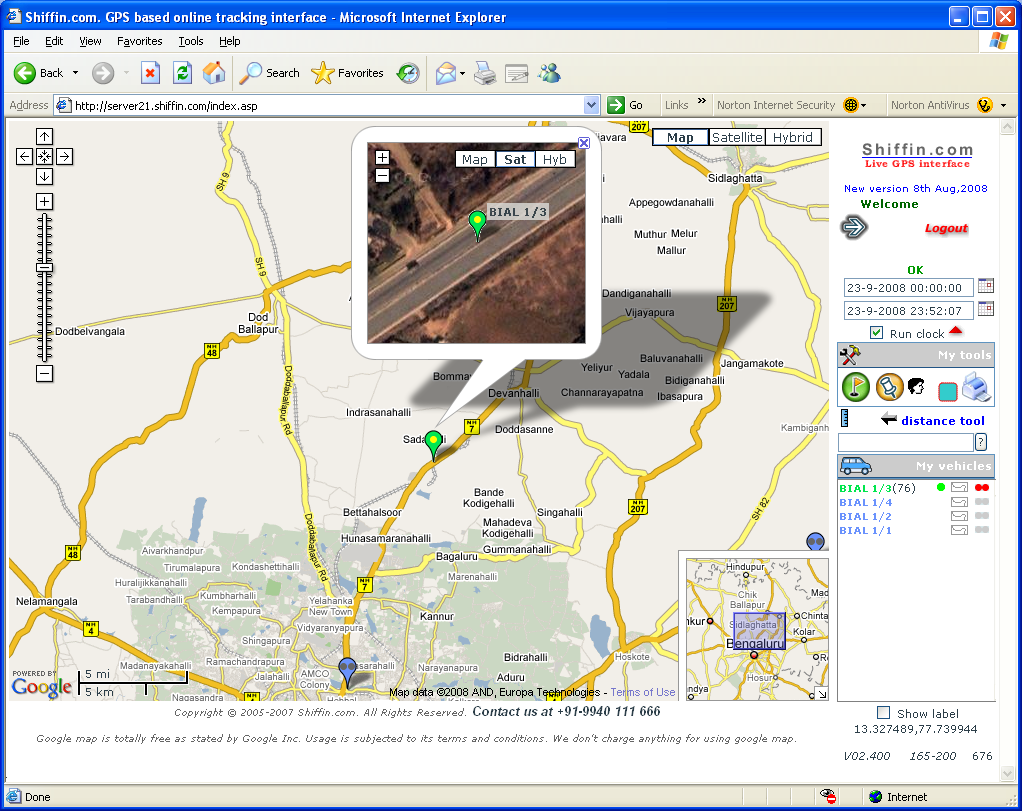Toggle the red status dots for BIAL 1/3
This screenshot has height=811, width=1022.
point(982,488)
